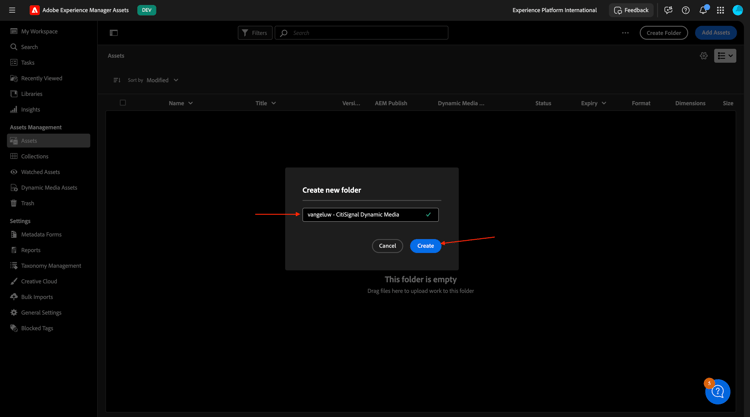This screenshot has width=750, height=417.
Task: Click the assets Search field
Action: coord(362,33)
